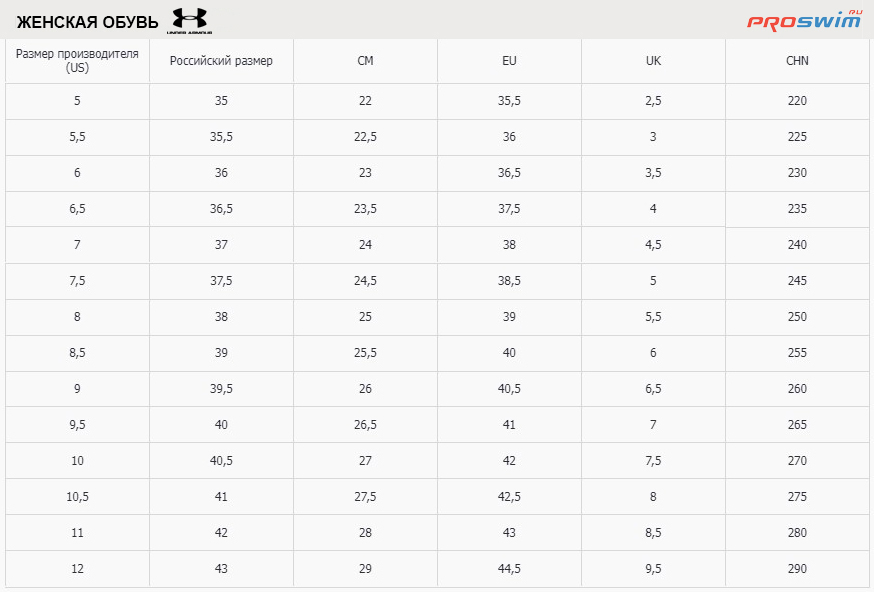Select the EU column header
The height and width of the screenshot is (592, 874).
[509, 61]
